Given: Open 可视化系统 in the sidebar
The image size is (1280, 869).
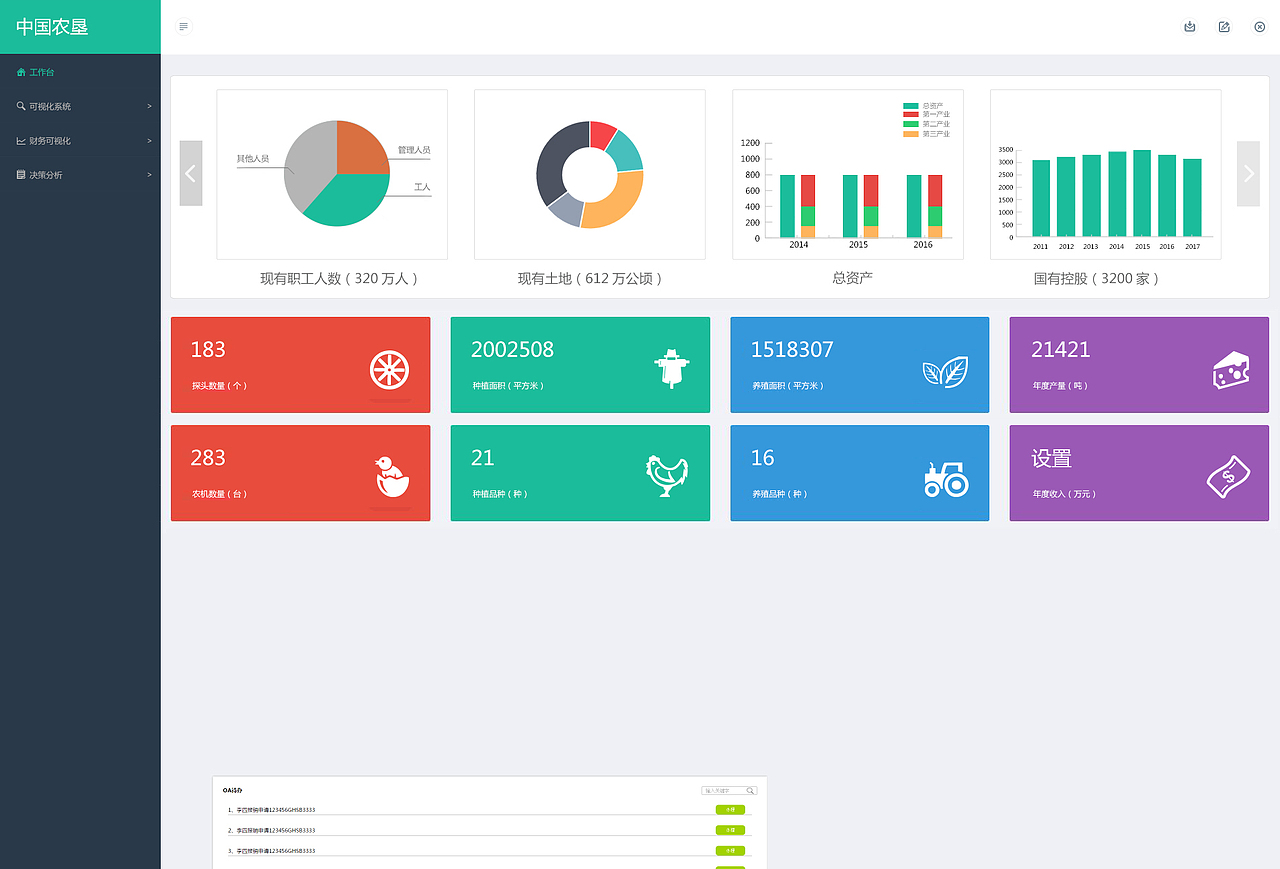Looking at the screenshot, I should [x=80, y=106].
